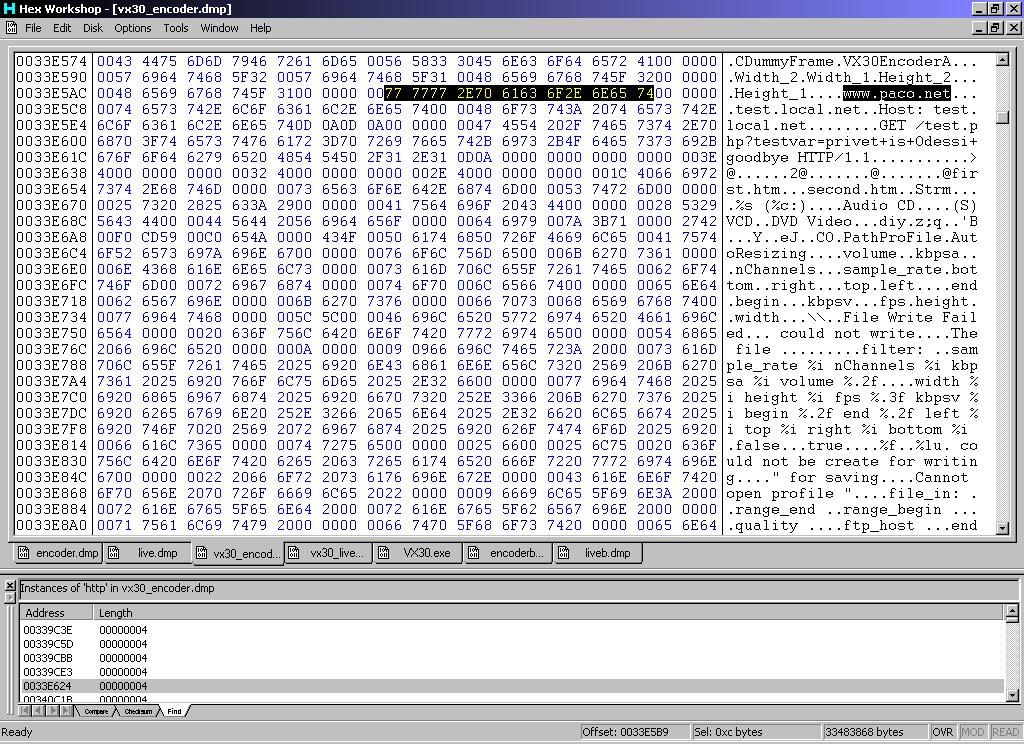Click the file icon on the encoder.dmp tab
1024x744 pixels.
tap(24, 553)
